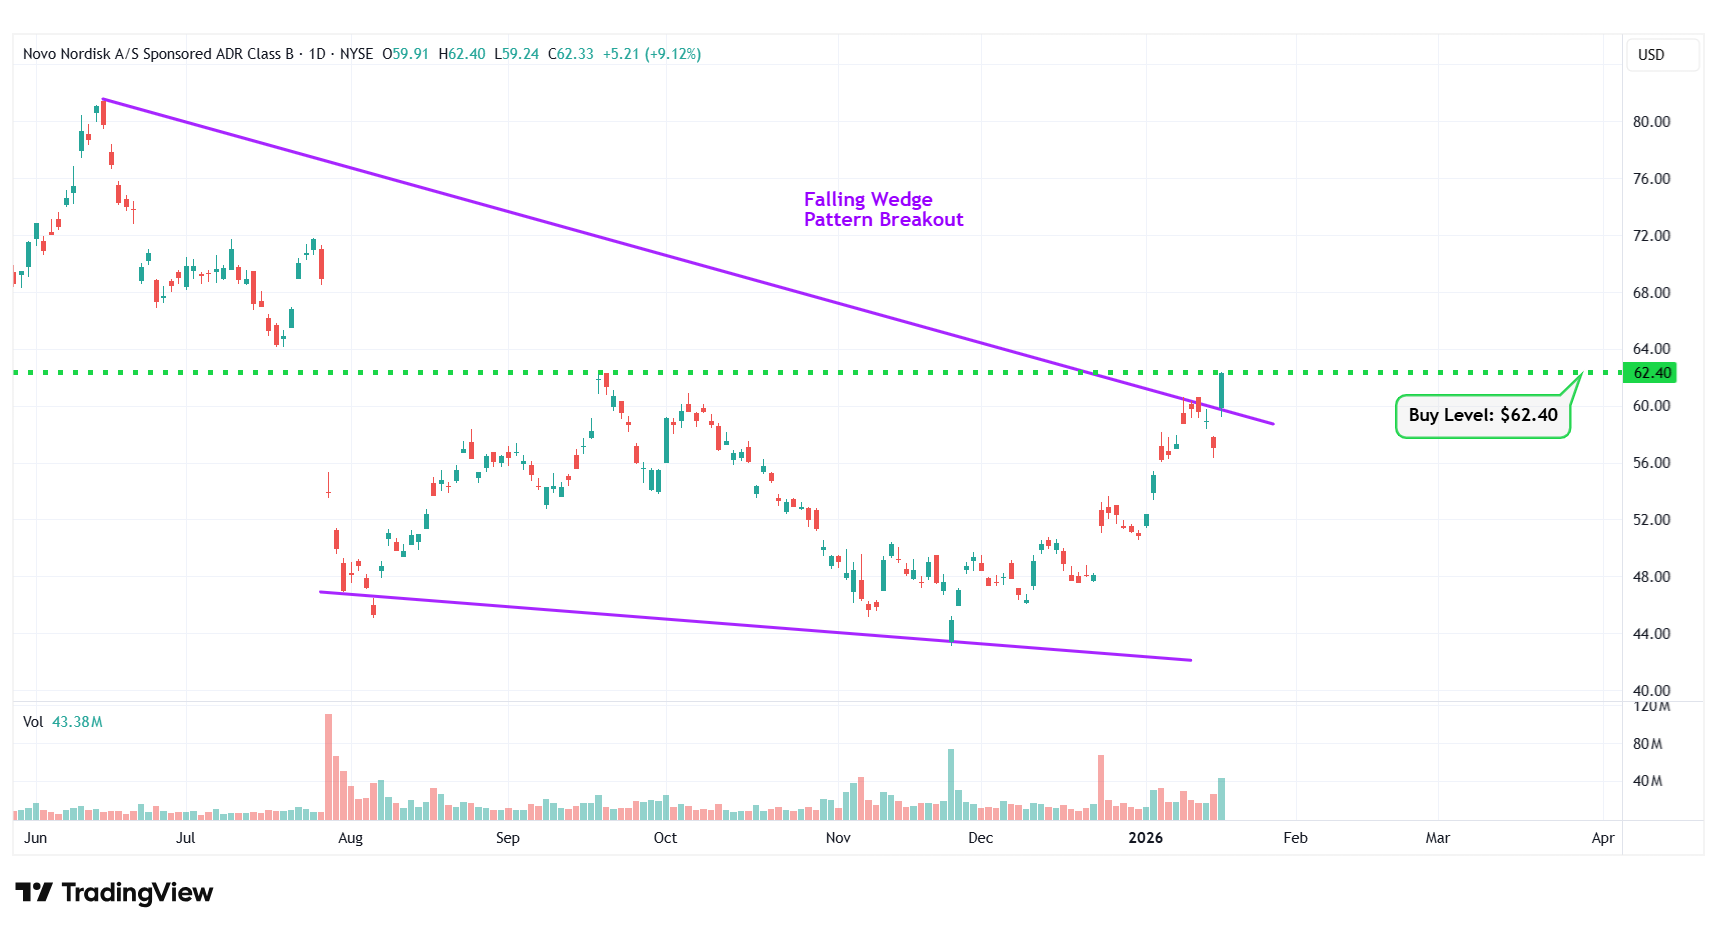Open the USD currency selector
Image resolution: width=1717 pixels, height=930 pixels.
pos(1651,55)
